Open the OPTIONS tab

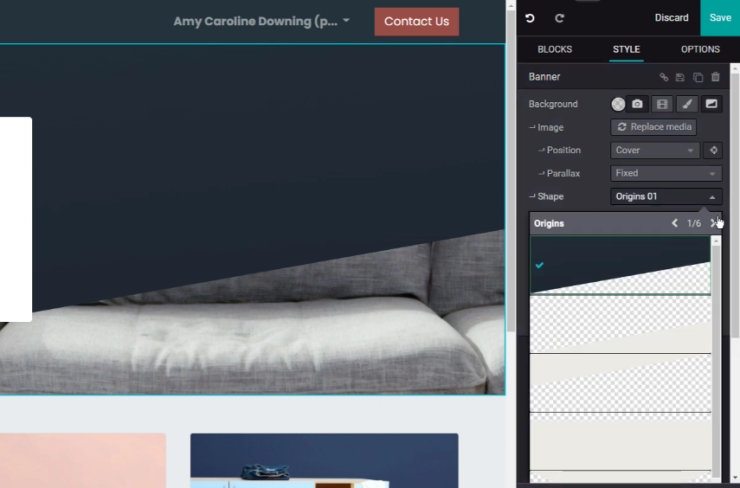(700, 49)
